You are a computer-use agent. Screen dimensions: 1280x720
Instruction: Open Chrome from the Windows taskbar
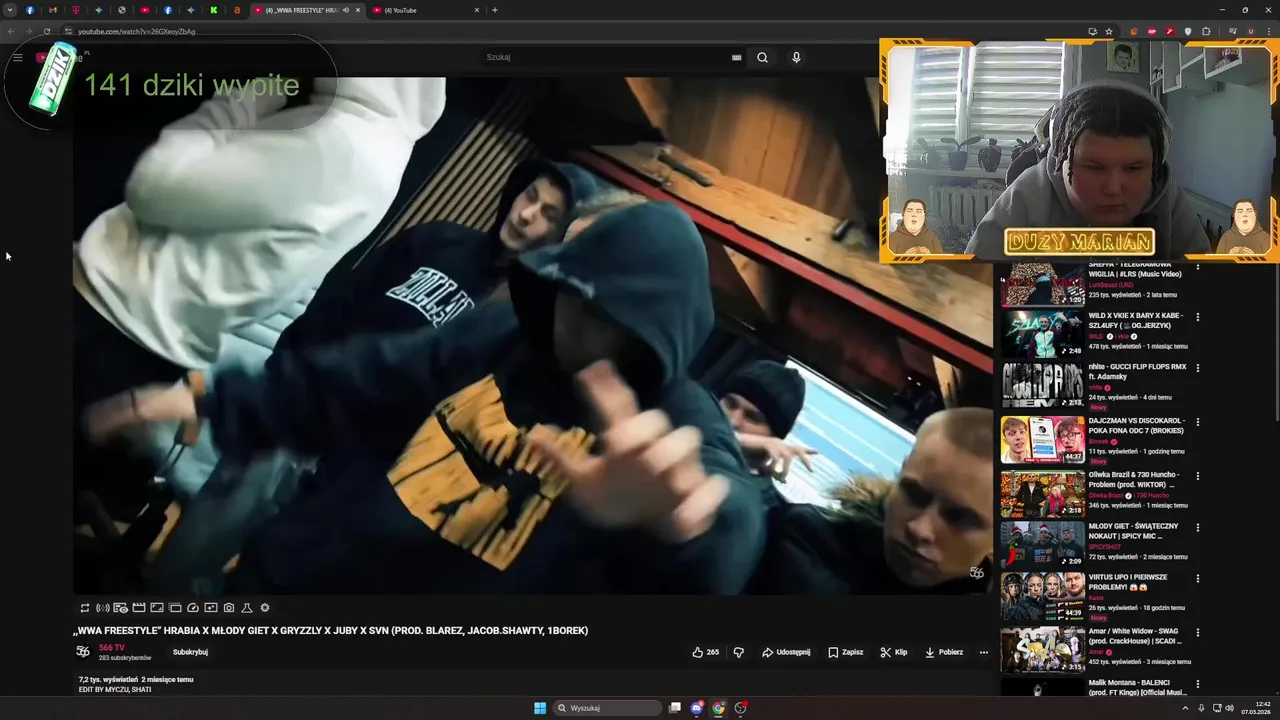pos(718,708)
